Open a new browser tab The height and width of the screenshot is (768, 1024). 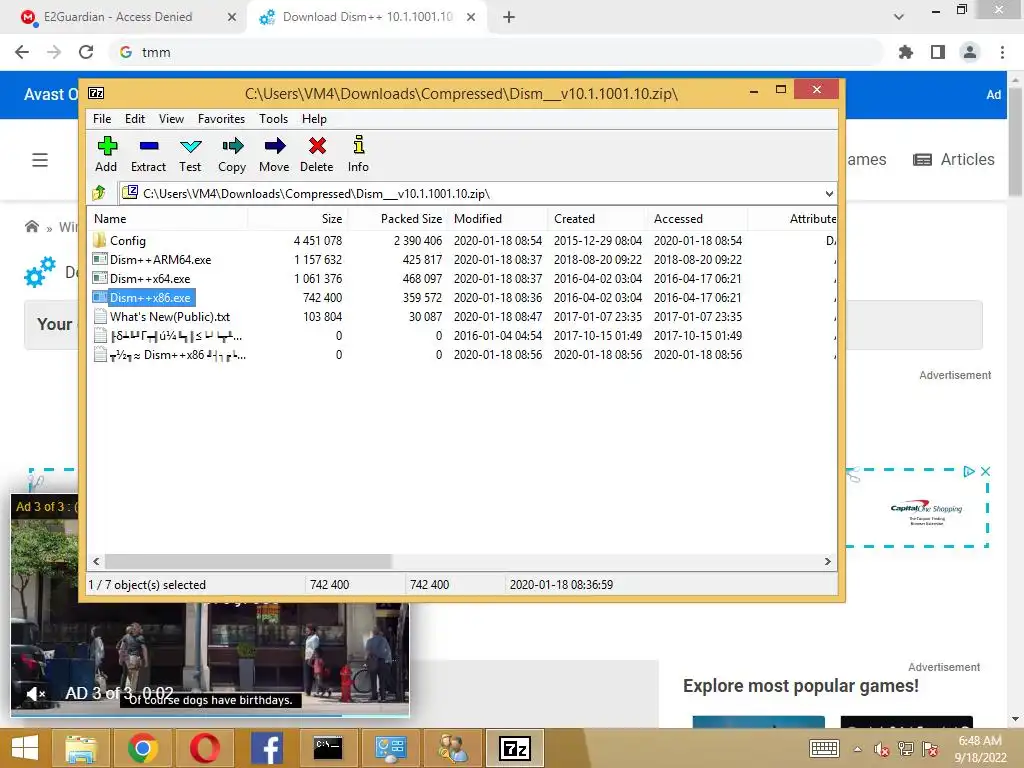[x=509, y=17]
